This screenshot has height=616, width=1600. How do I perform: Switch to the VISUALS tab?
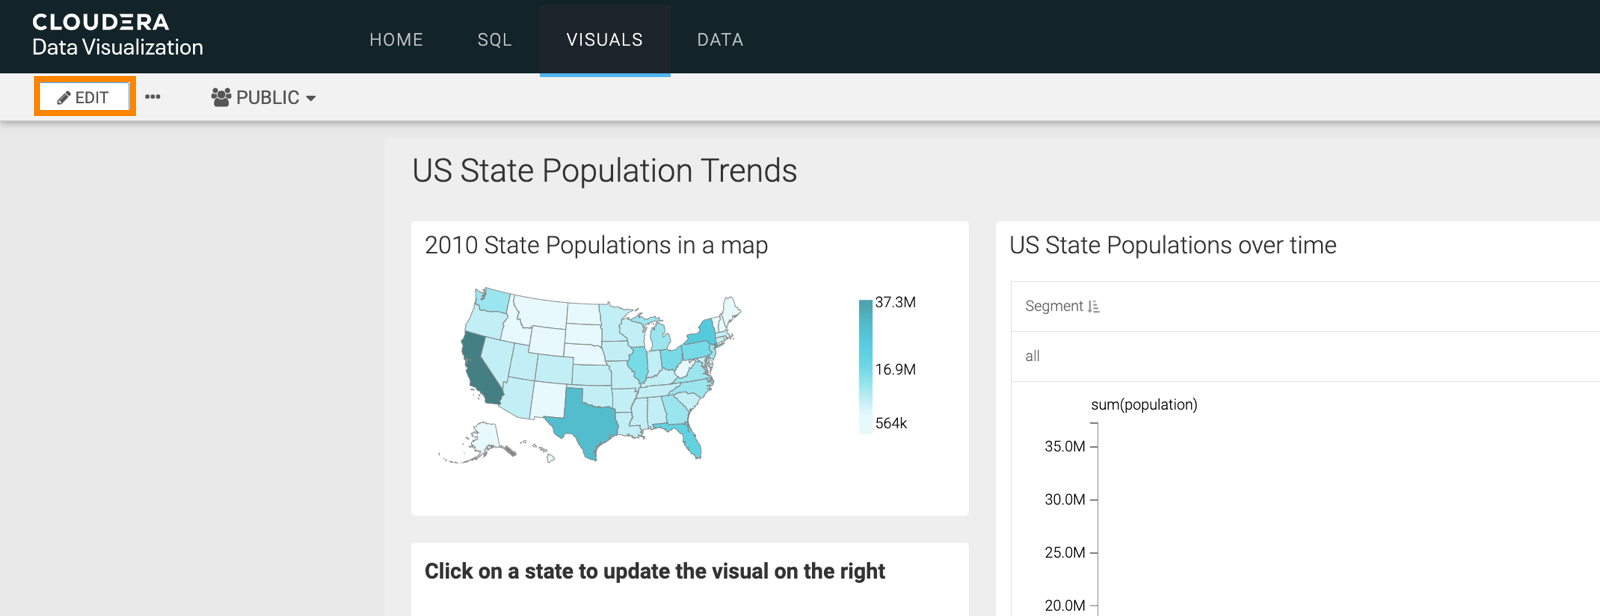tap(604, 39)
